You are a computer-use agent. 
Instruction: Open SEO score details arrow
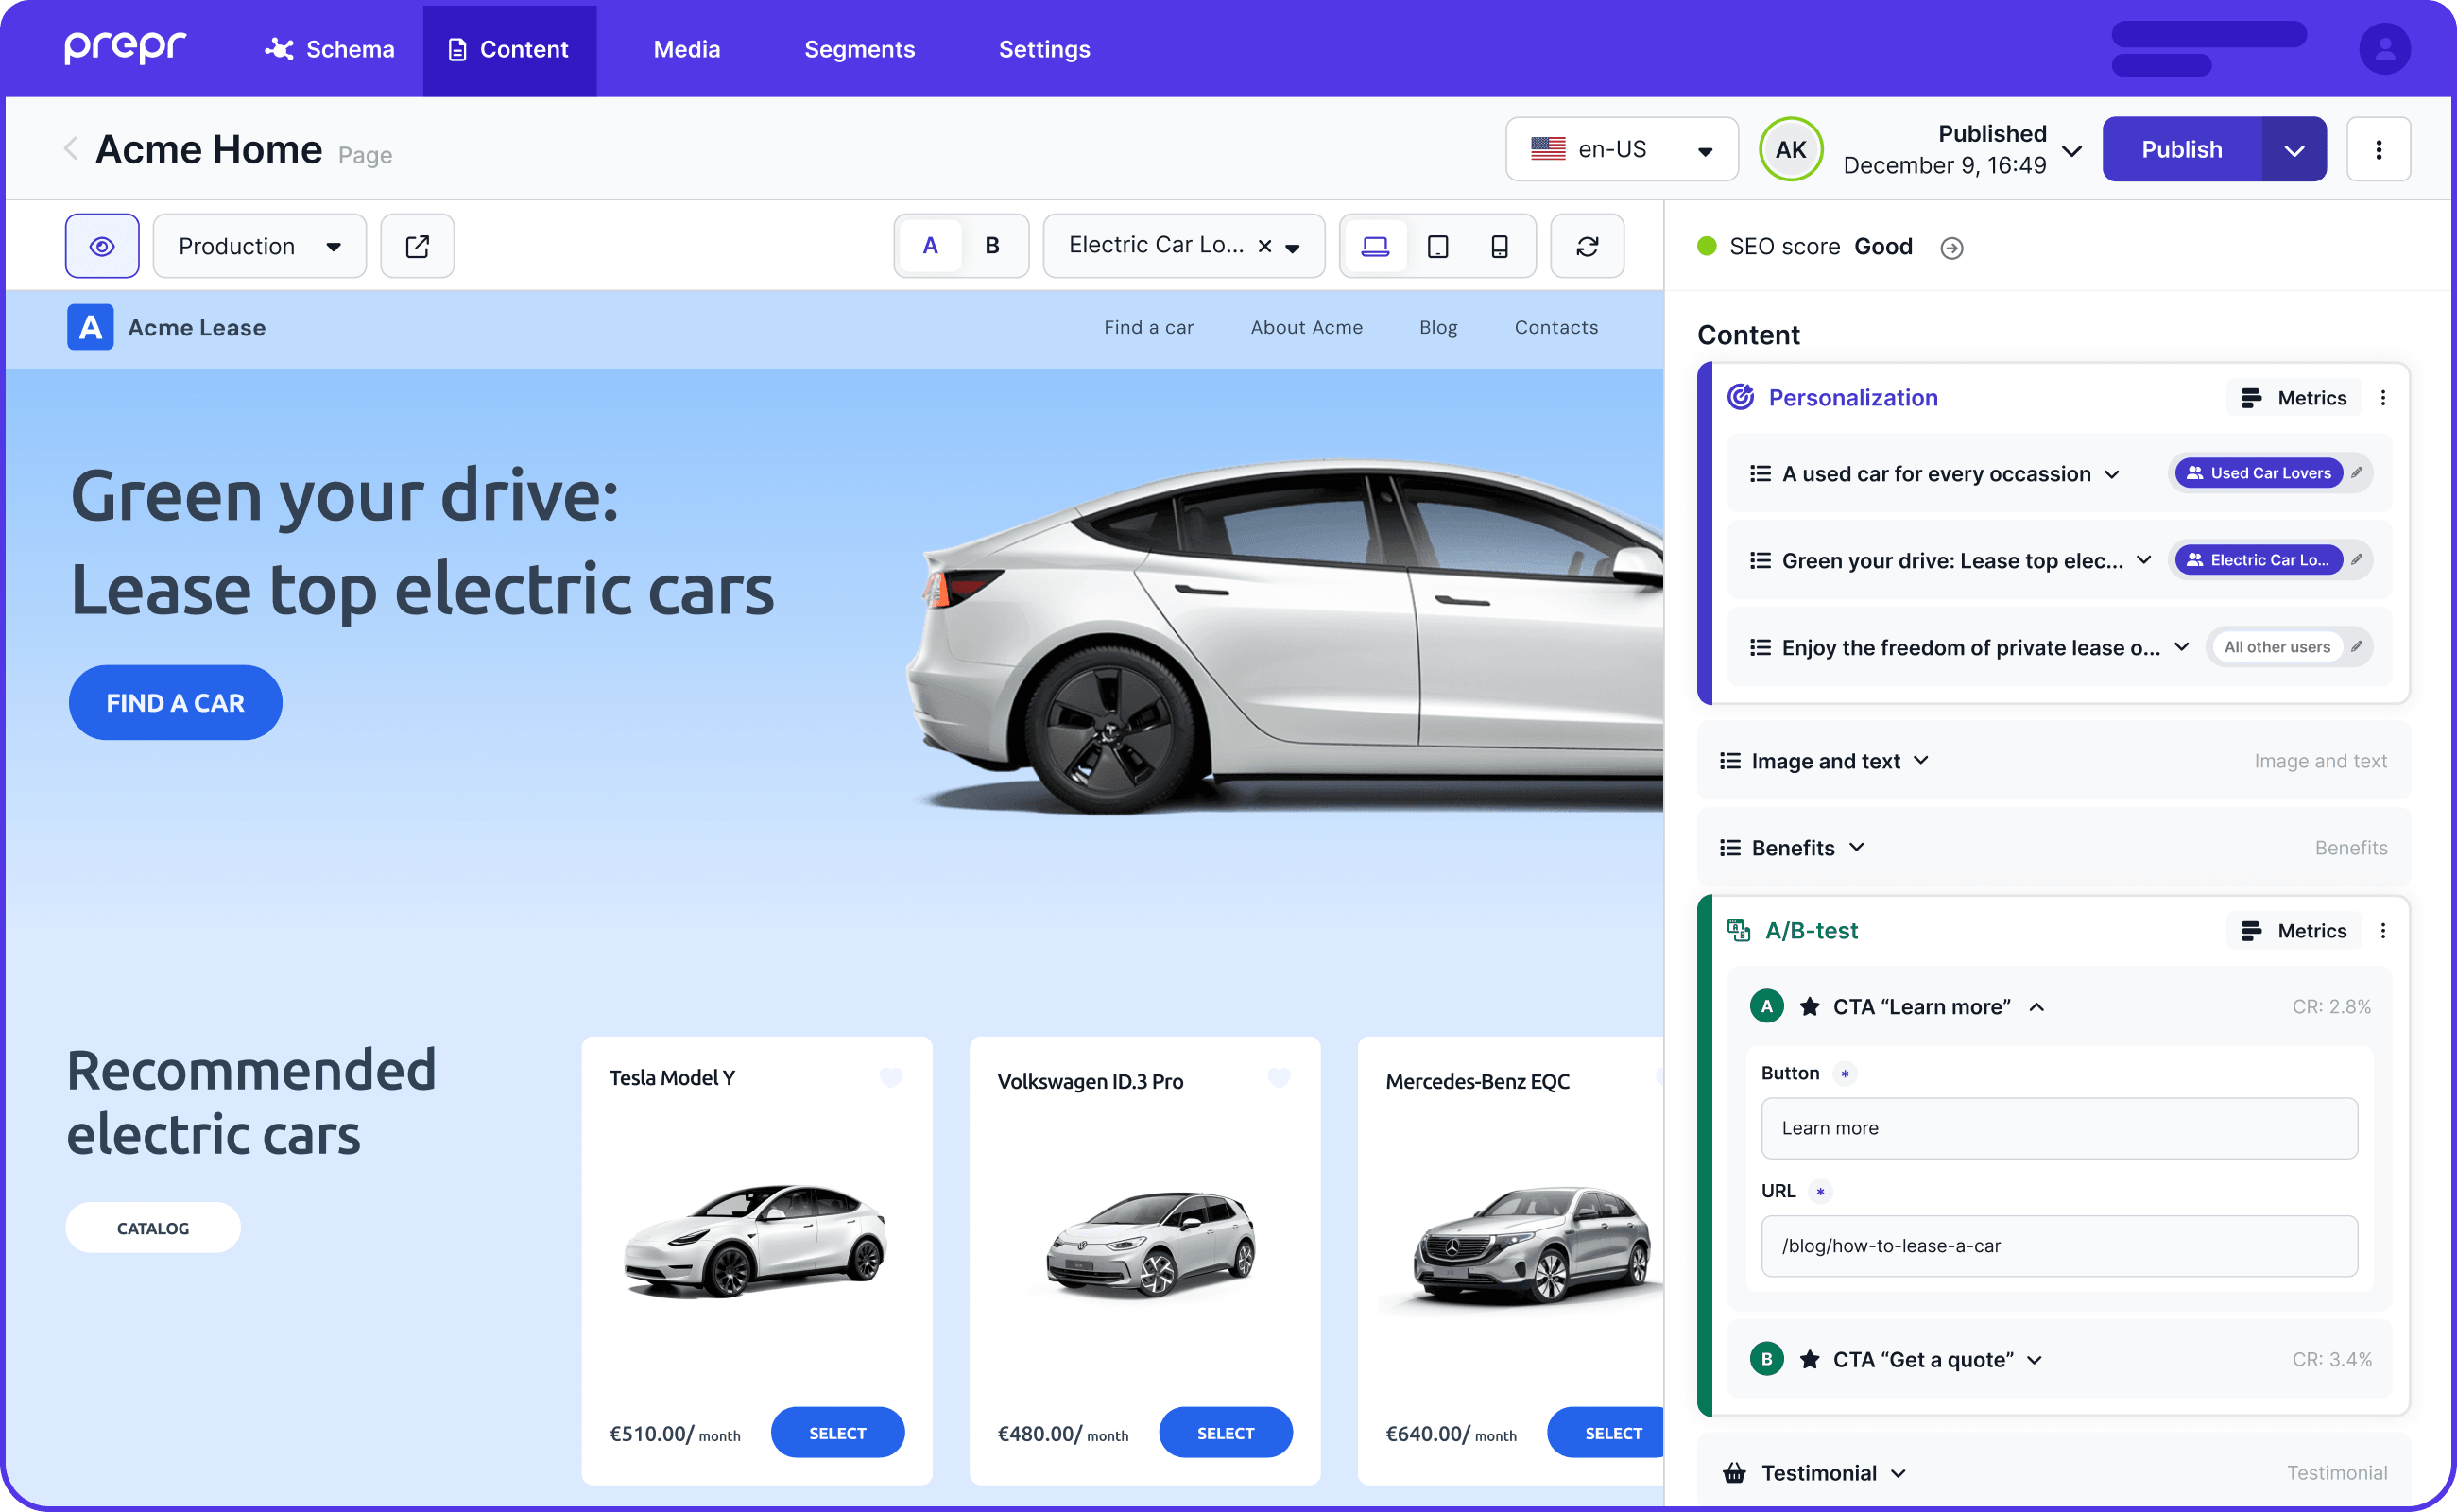[1951, 248]
